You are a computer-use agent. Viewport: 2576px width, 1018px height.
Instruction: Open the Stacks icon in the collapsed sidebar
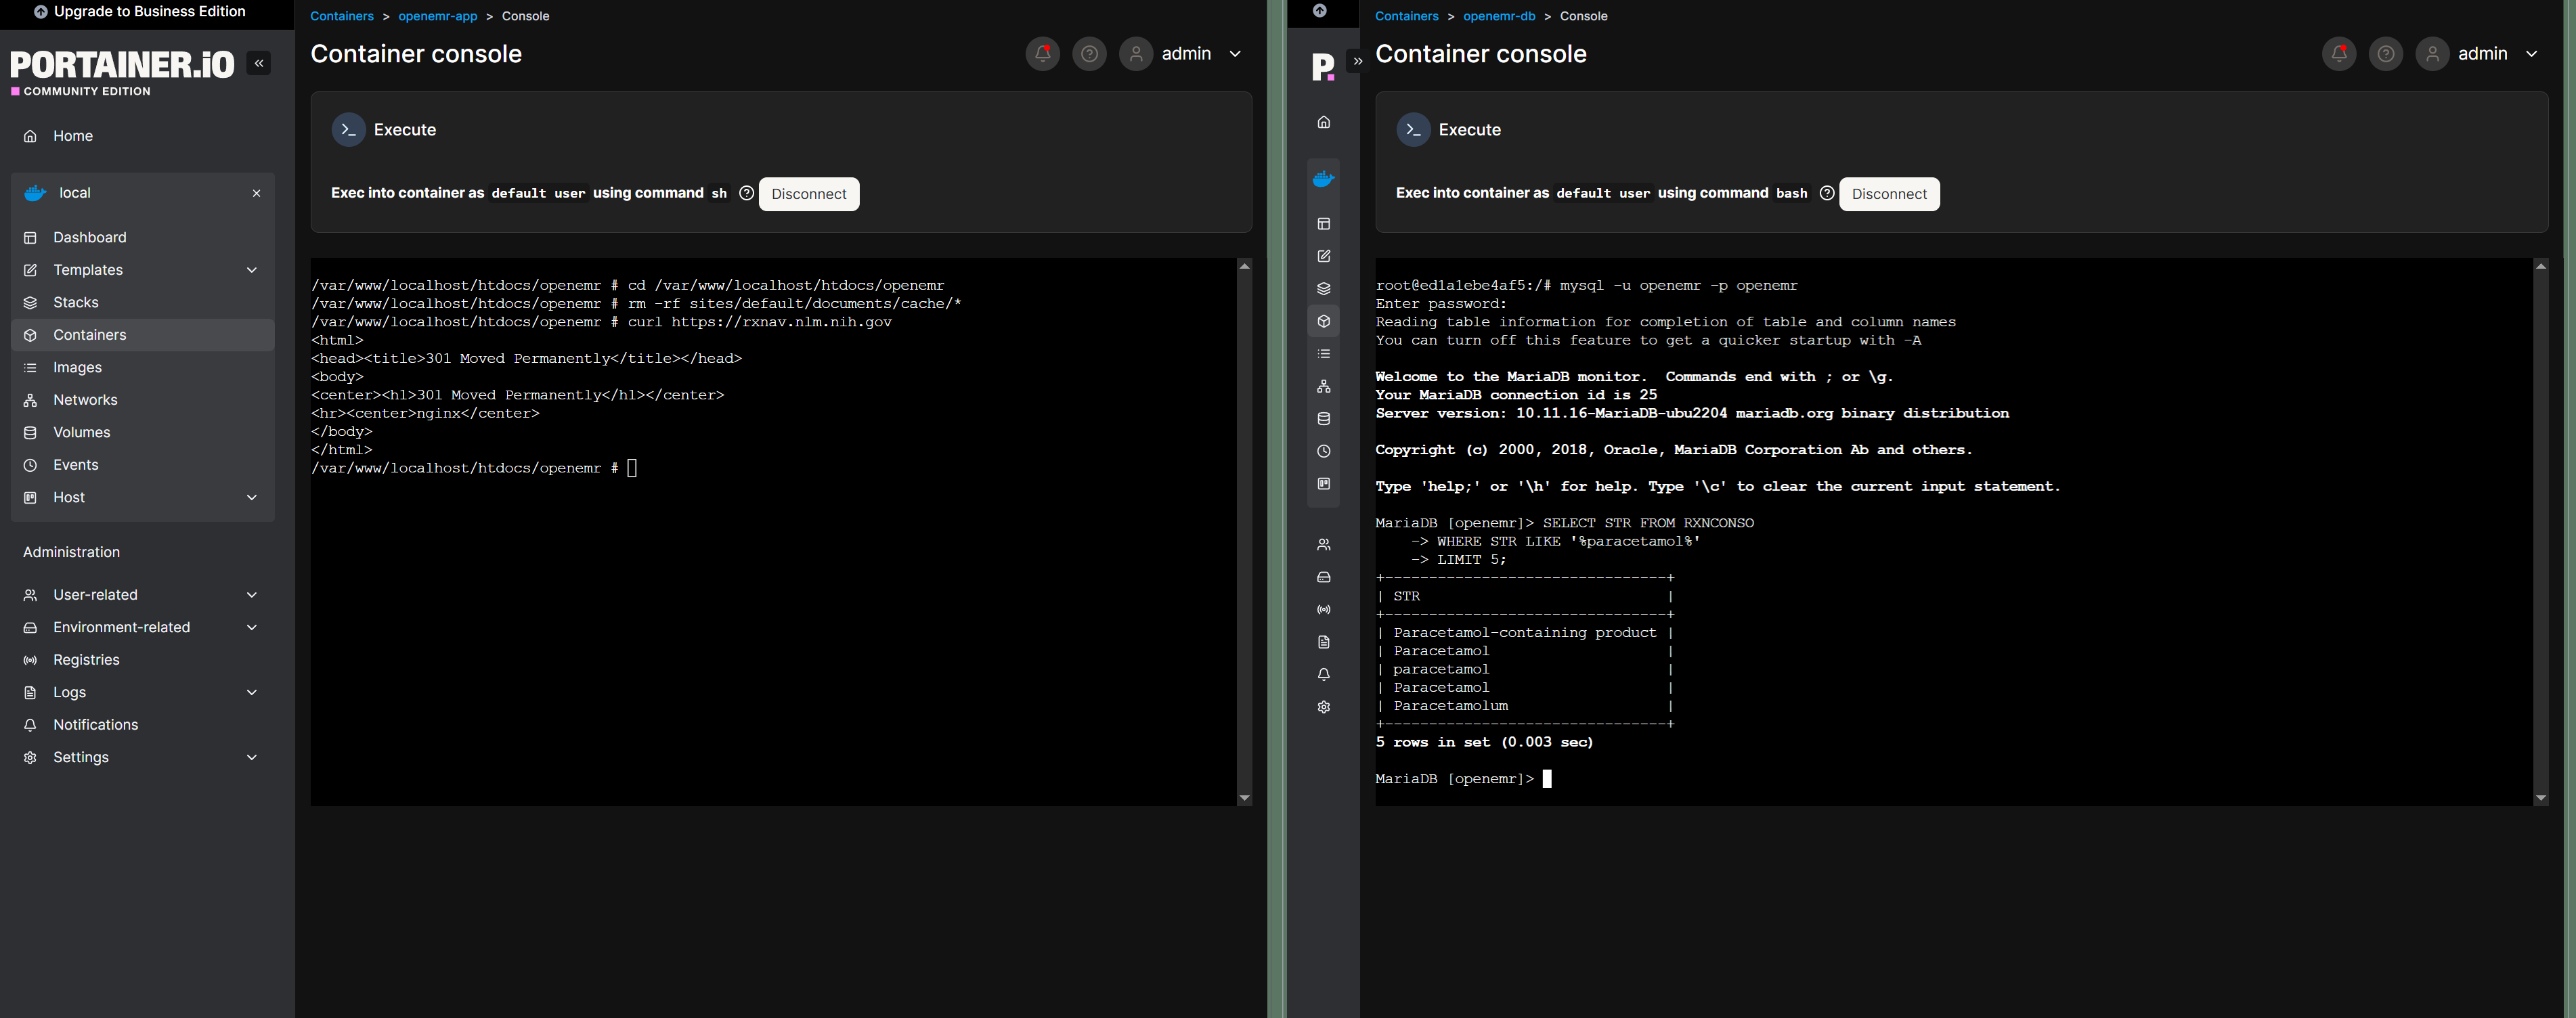pyautogui.click(x=1323, y=289)
